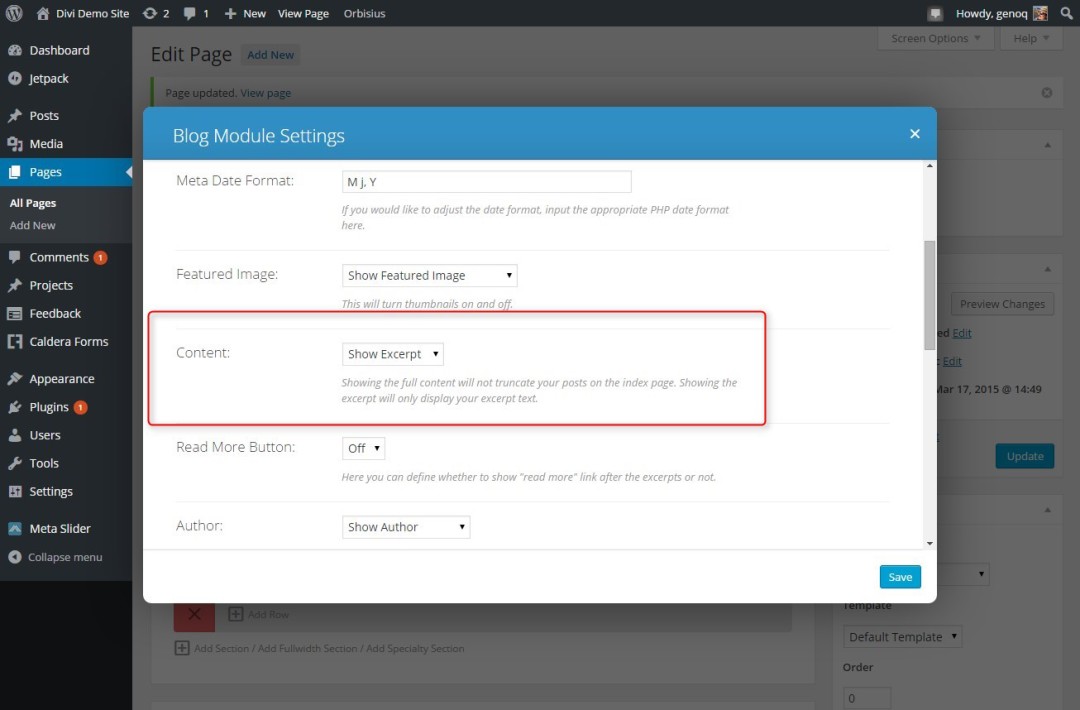The image size is (1080, 710).
Task: Open the Screen Options panel
Action: 936,38
